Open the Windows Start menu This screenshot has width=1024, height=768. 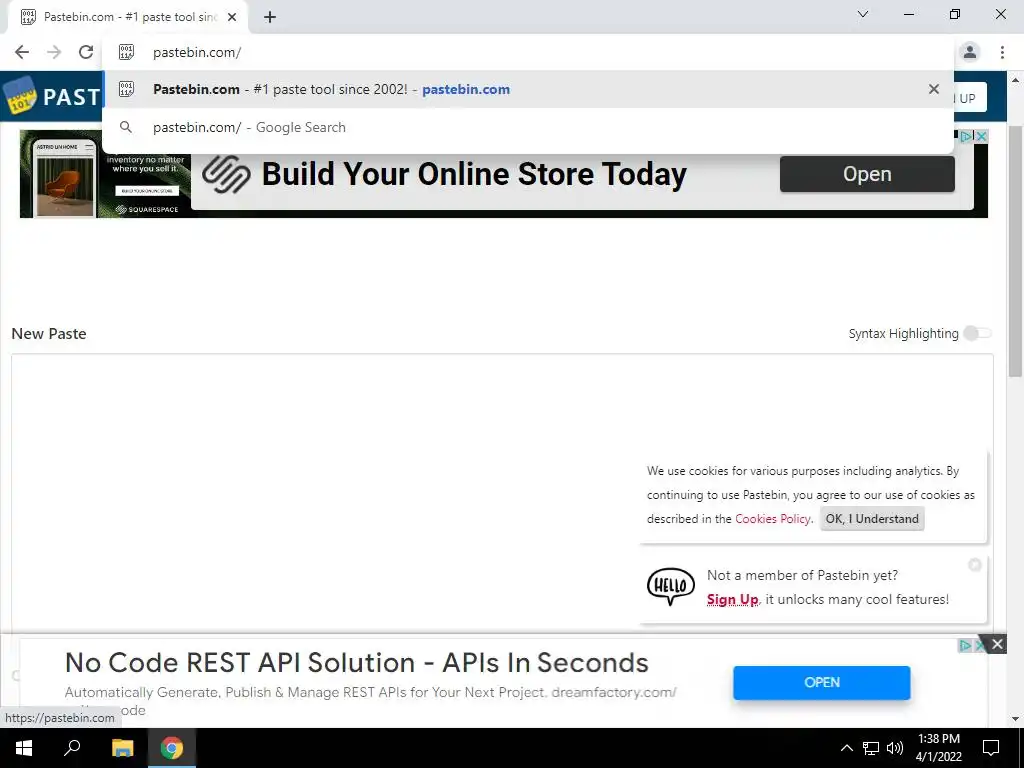24,748
